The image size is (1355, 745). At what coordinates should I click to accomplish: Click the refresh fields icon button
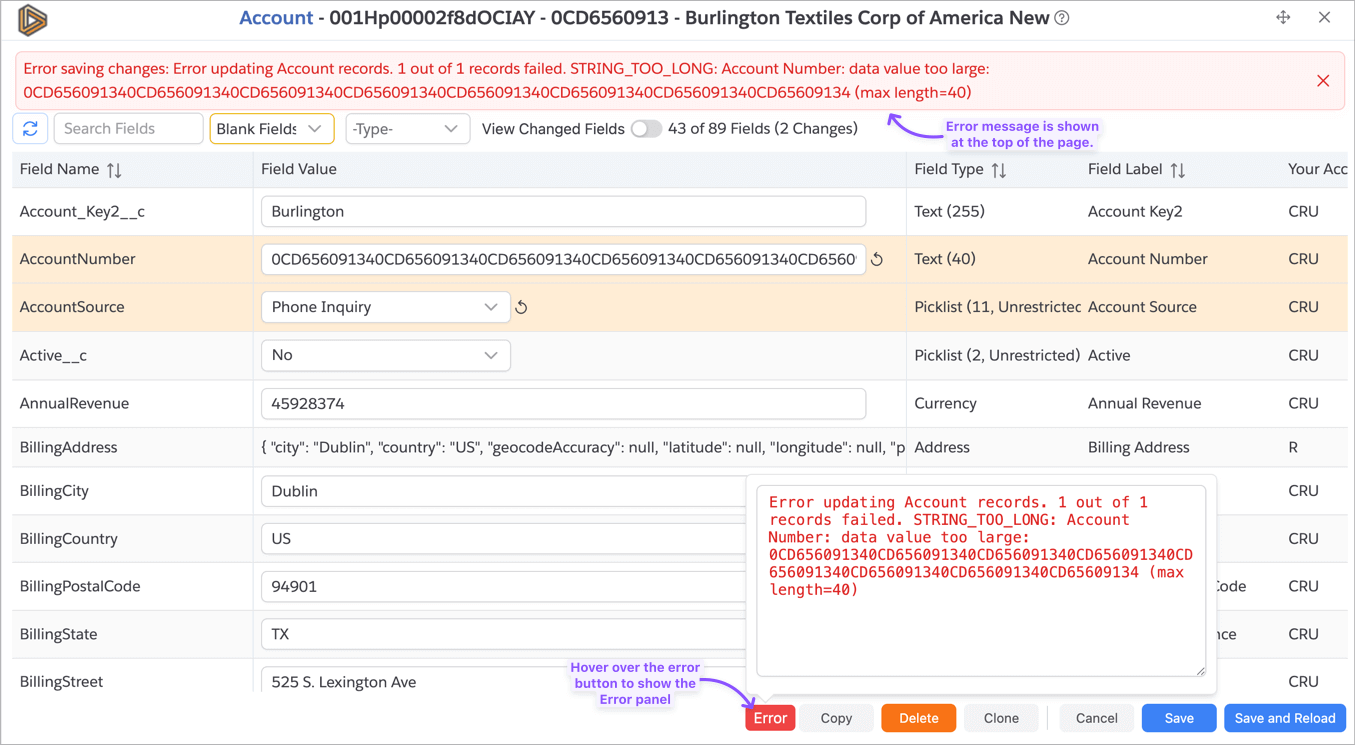point(30,129)
